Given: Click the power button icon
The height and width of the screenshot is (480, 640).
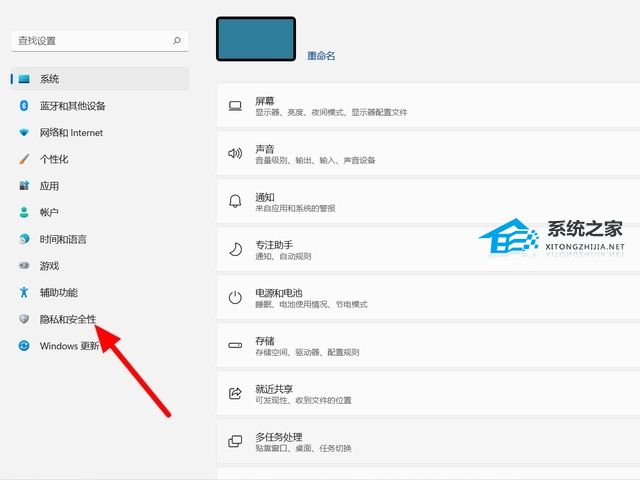Looking at the screenshot, I should click(x=235, y=297).
